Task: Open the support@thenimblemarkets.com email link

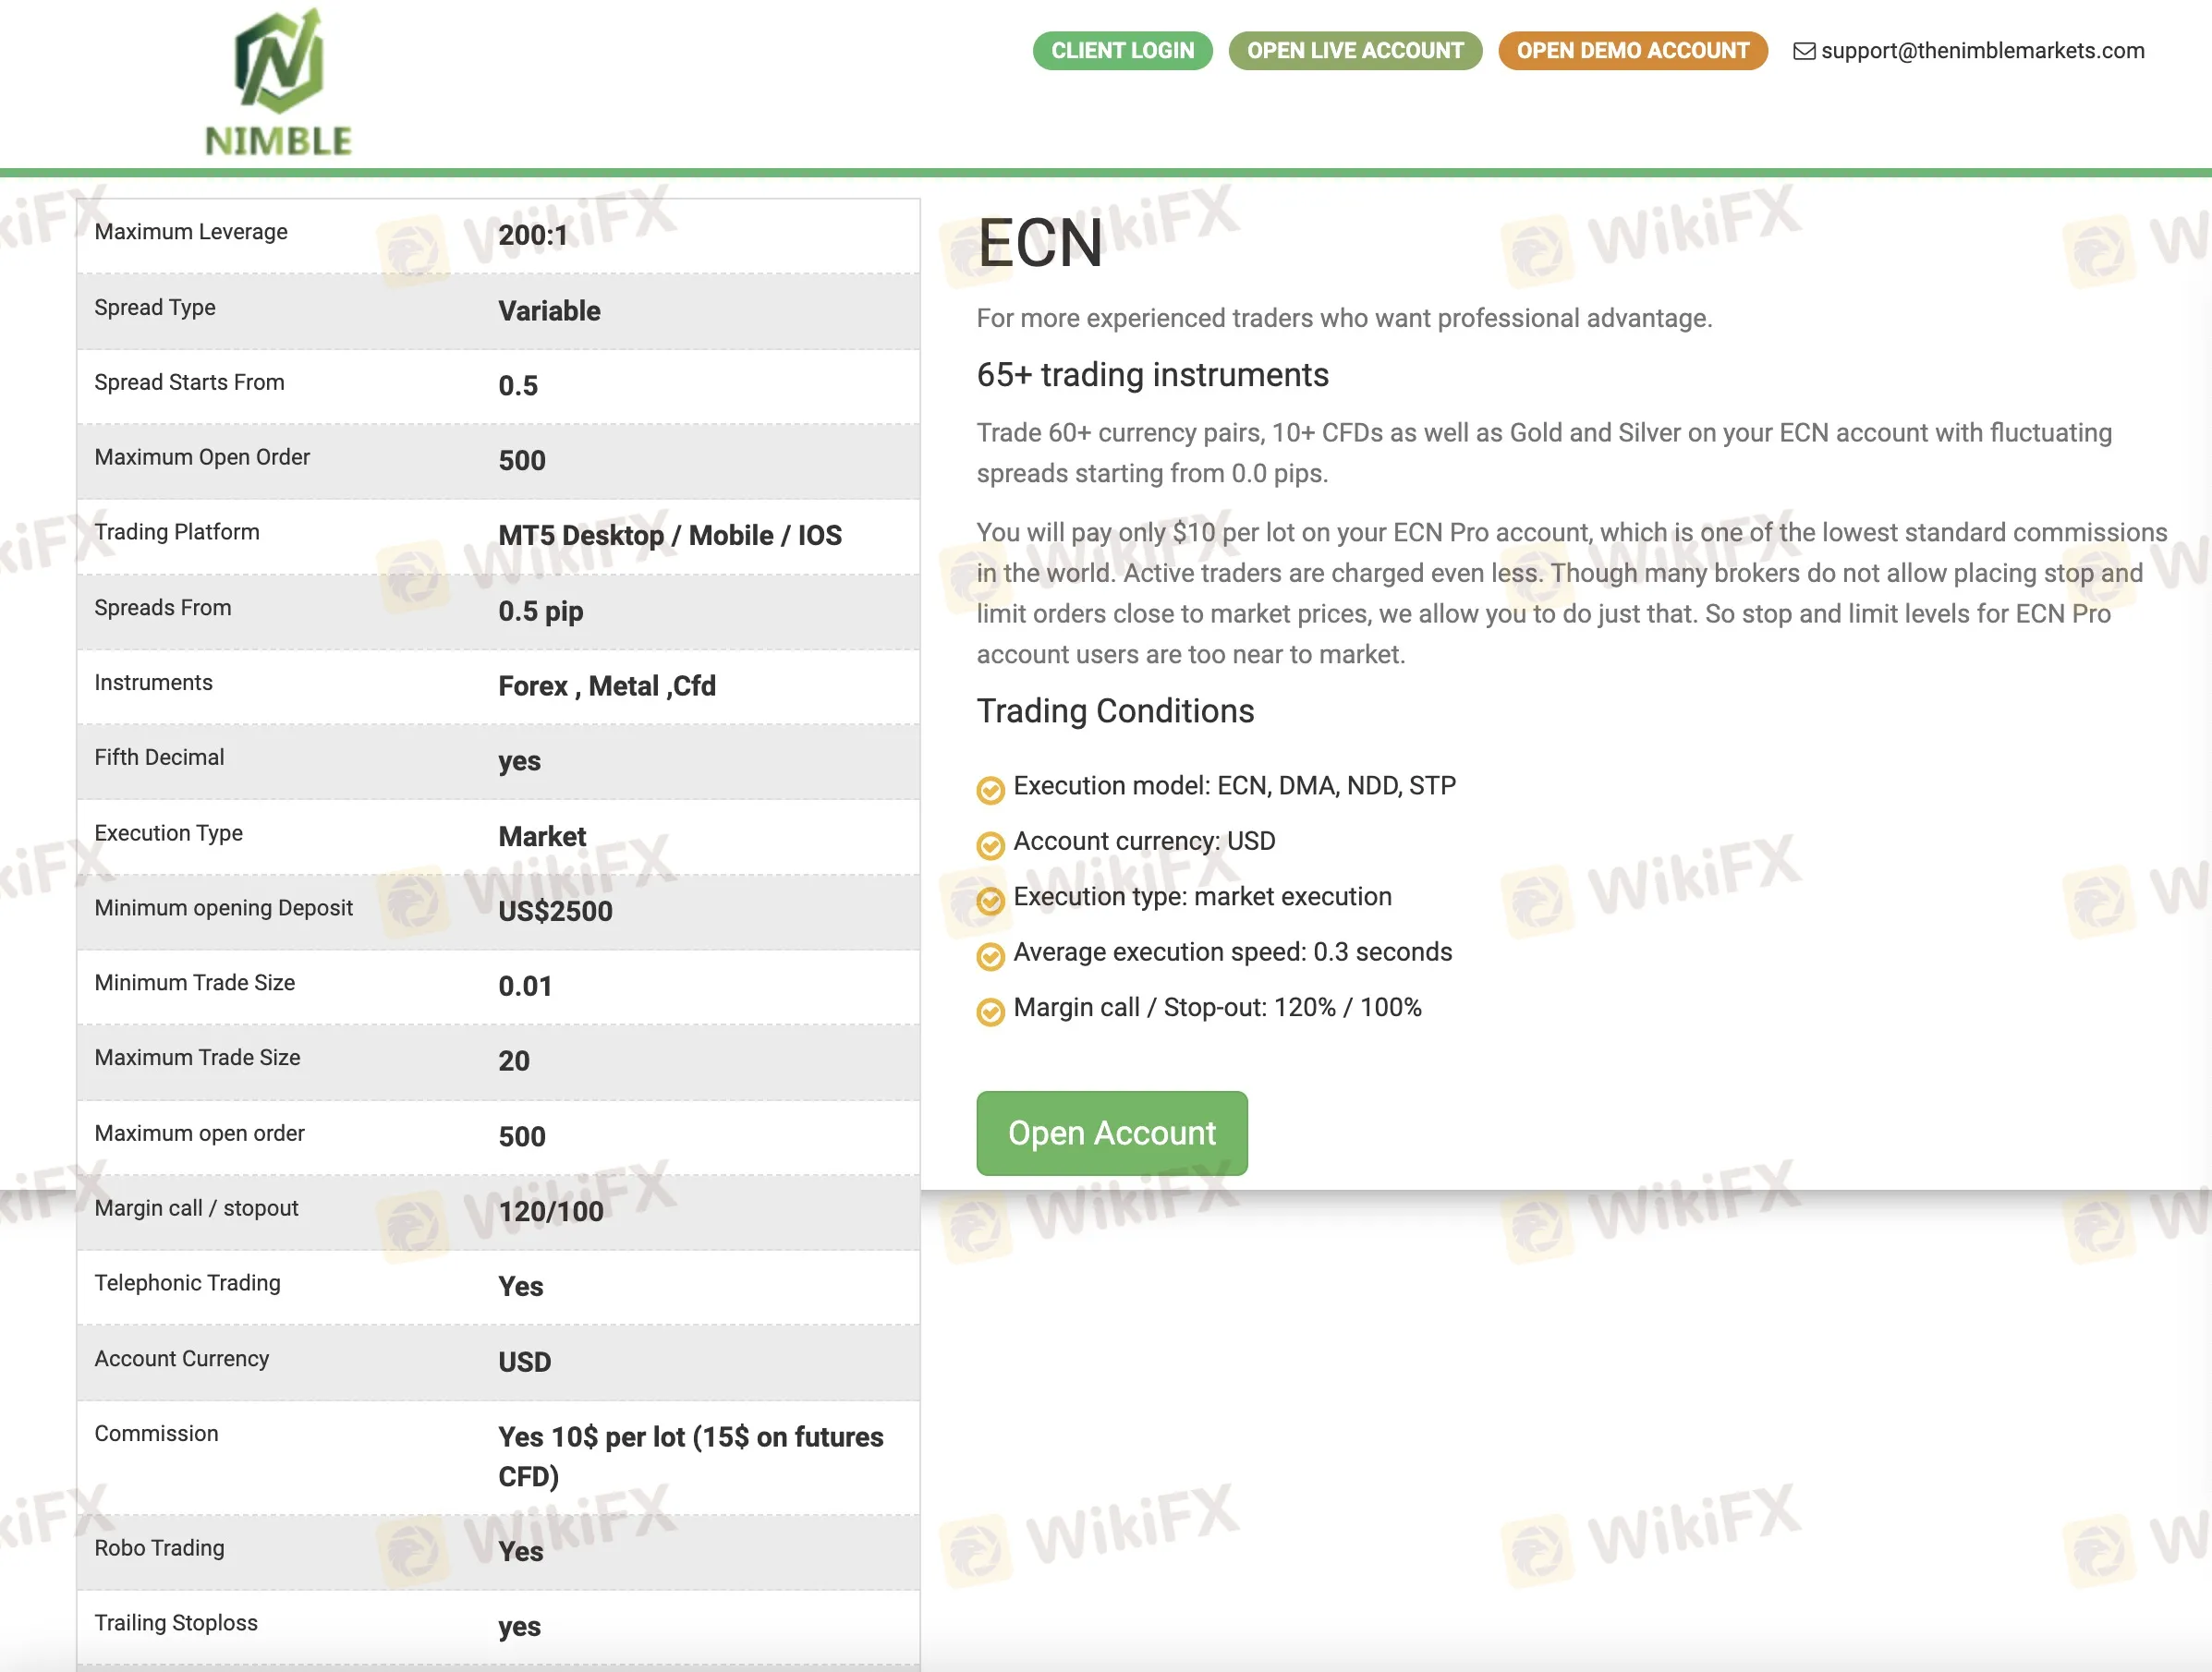Action: point(1982,51)
